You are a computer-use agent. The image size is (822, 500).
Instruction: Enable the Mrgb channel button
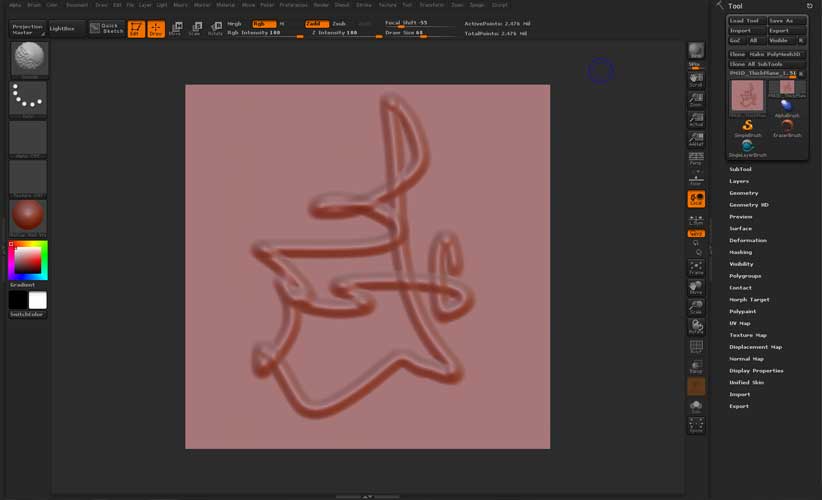(x=234, y=24)
